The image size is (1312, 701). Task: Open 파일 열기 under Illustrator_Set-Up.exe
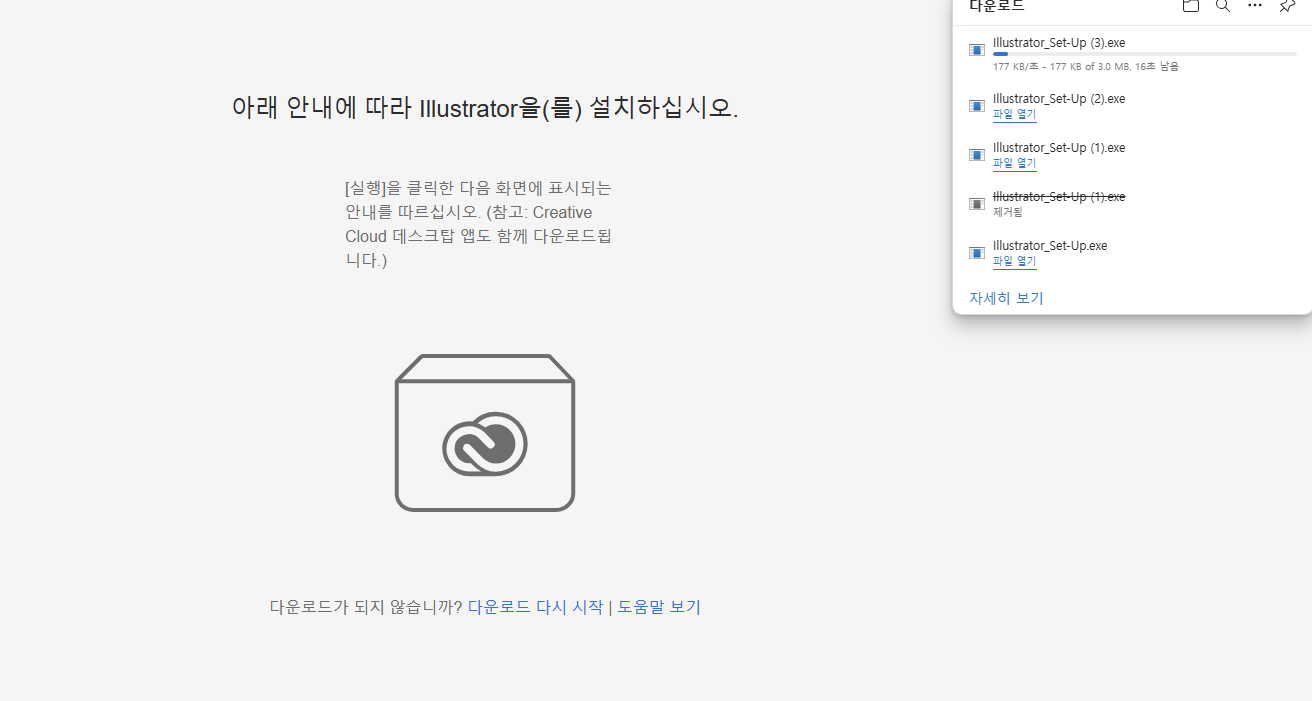coord(1014,261)
